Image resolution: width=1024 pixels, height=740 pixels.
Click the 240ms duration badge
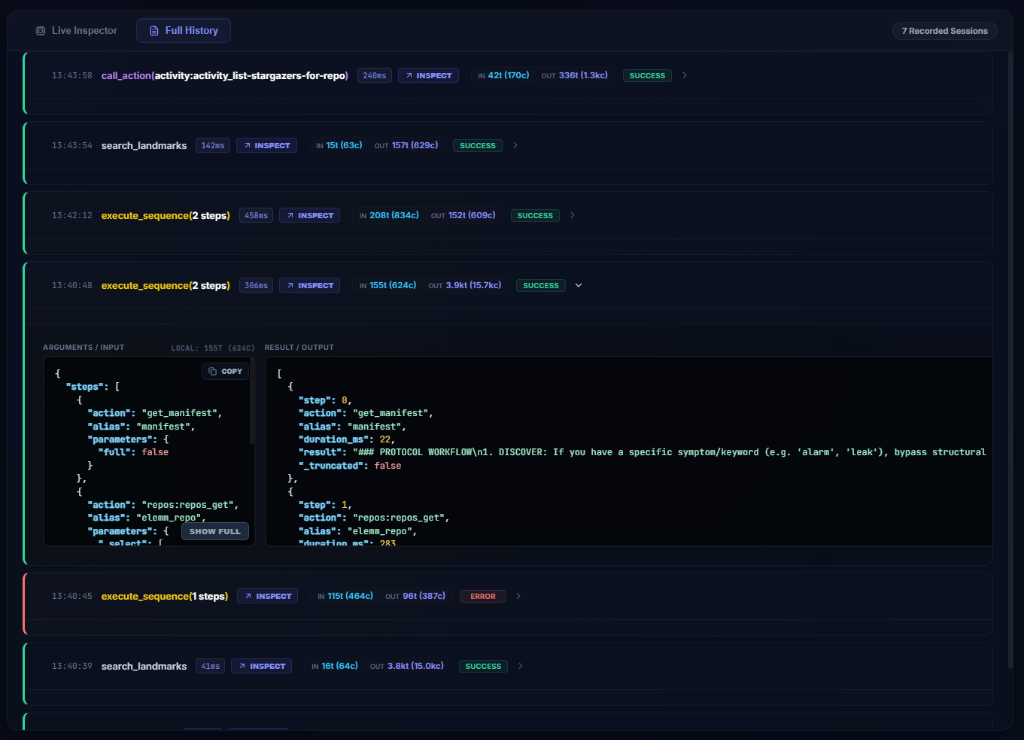pos(374,76)
